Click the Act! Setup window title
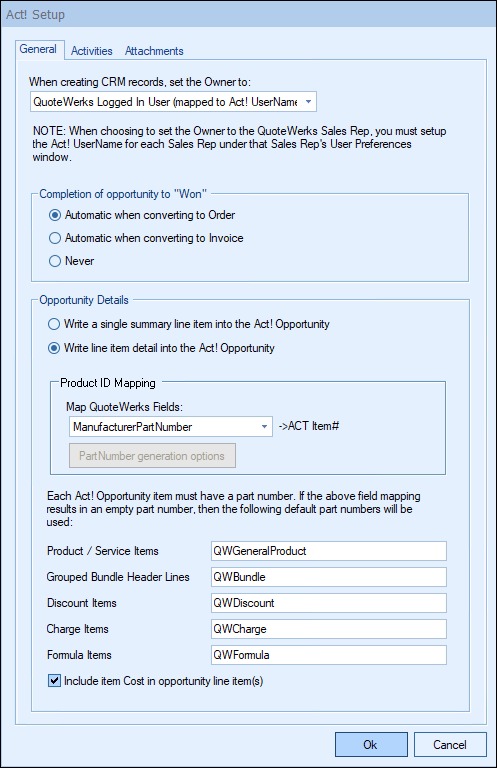Viewport: 497px width, 768px height. [35, 15]
